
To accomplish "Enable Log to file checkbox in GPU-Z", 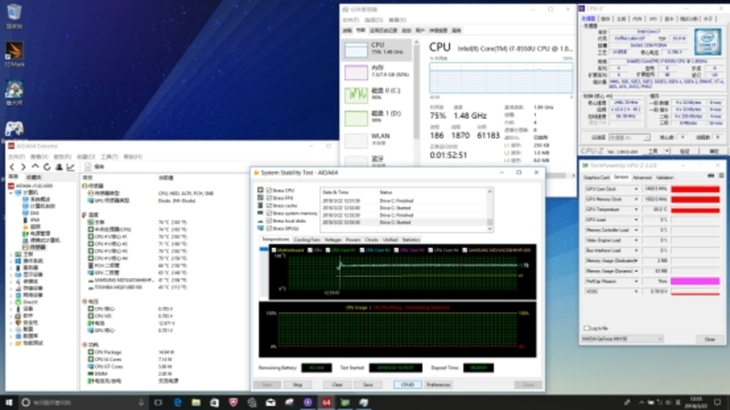I will click(587, 328).
